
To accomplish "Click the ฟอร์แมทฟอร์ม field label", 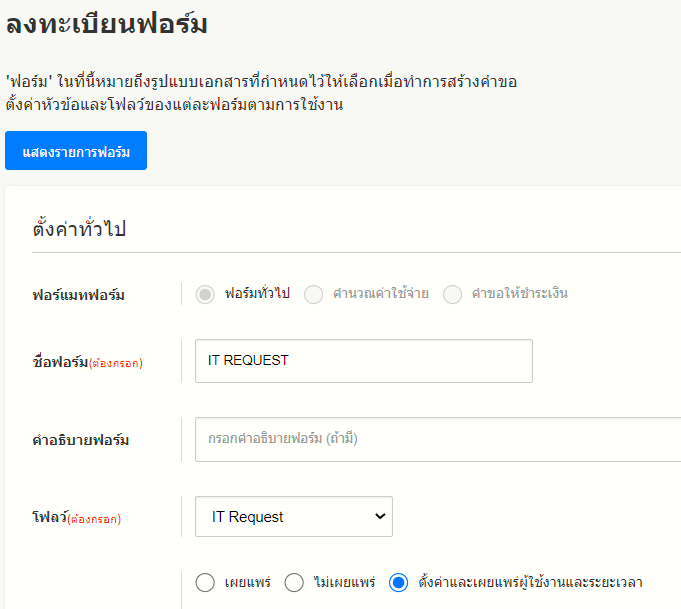I will coord(80,294).
